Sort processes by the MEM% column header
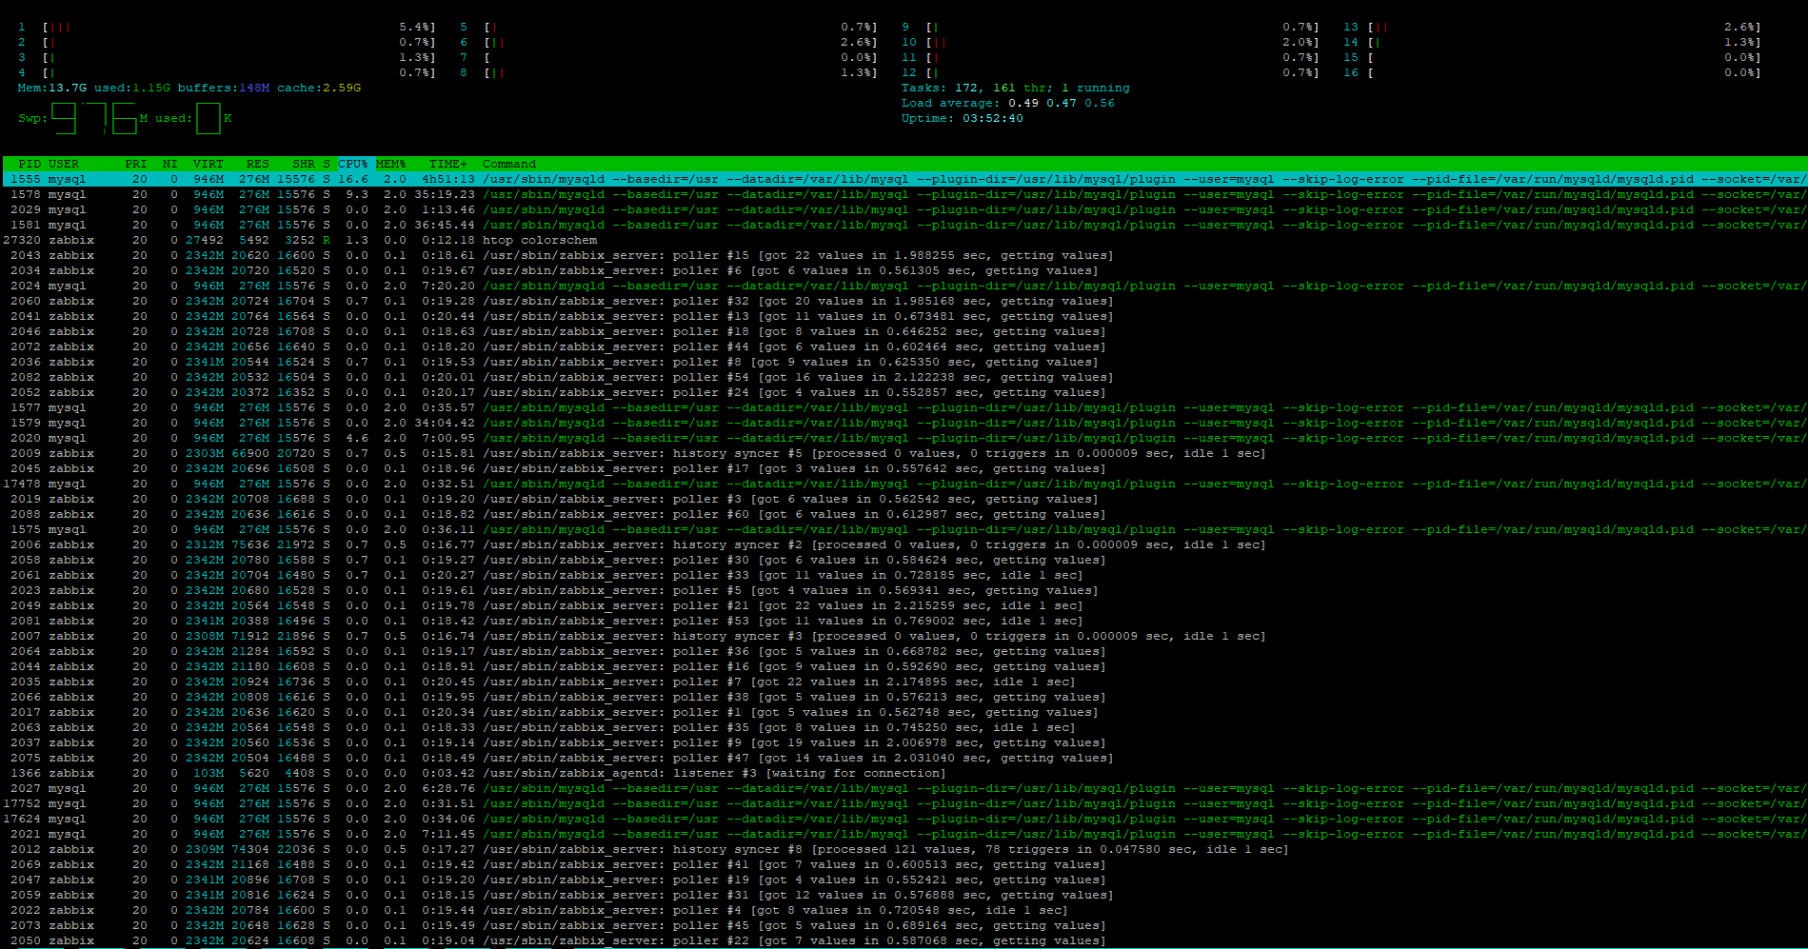 391,164
